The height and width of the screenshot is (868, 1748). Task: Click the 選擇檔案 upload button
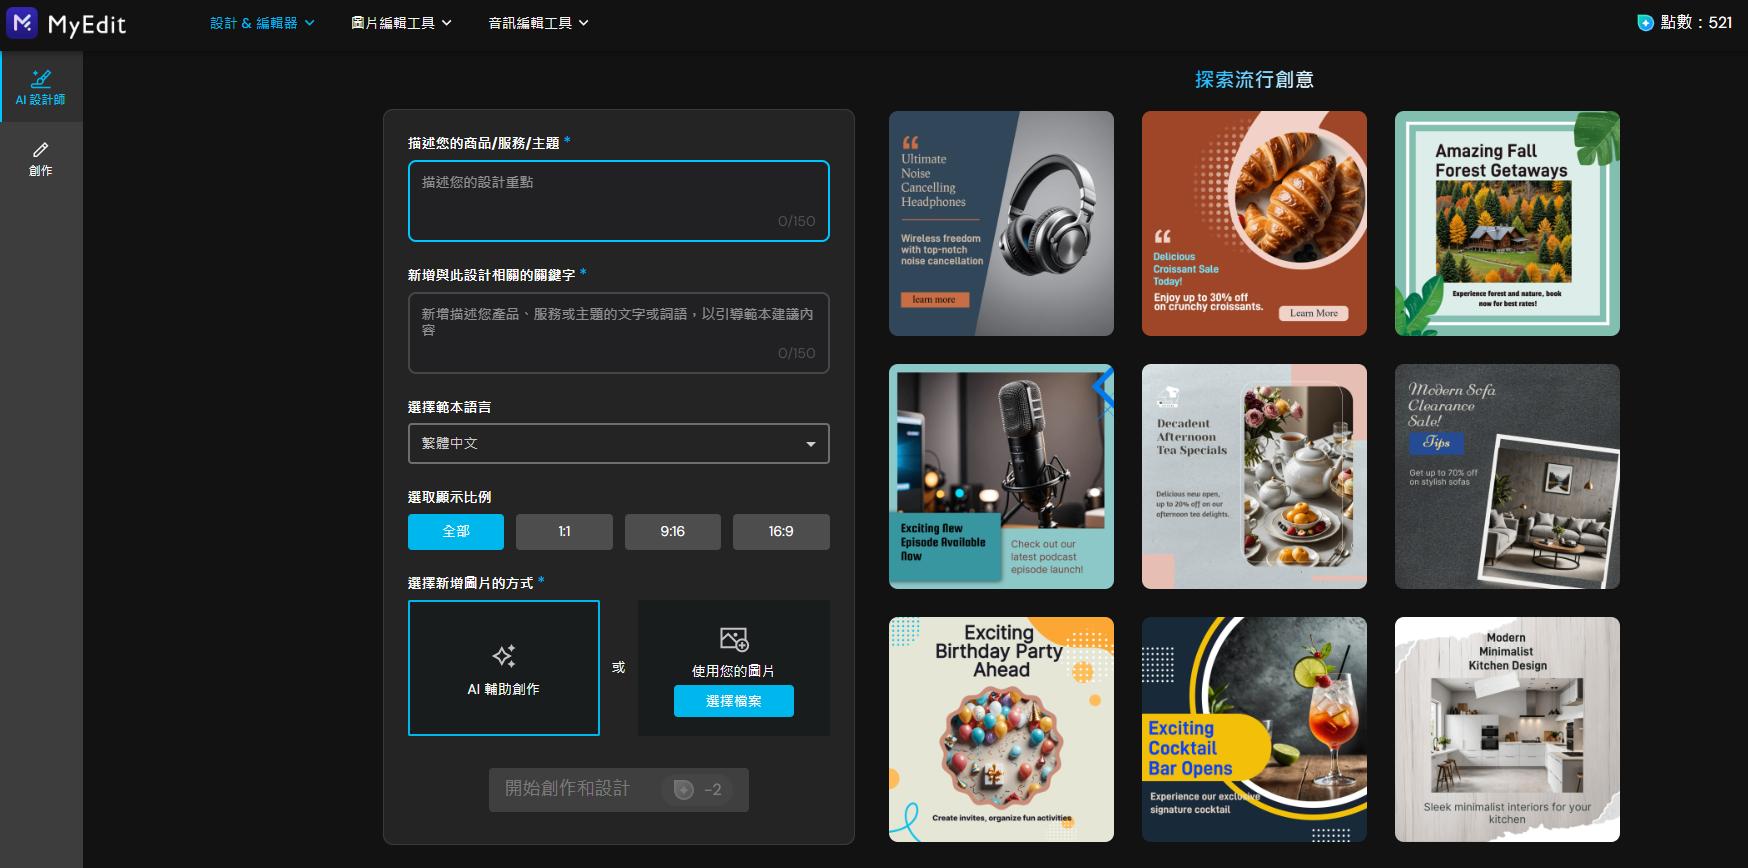coord(734,701)
